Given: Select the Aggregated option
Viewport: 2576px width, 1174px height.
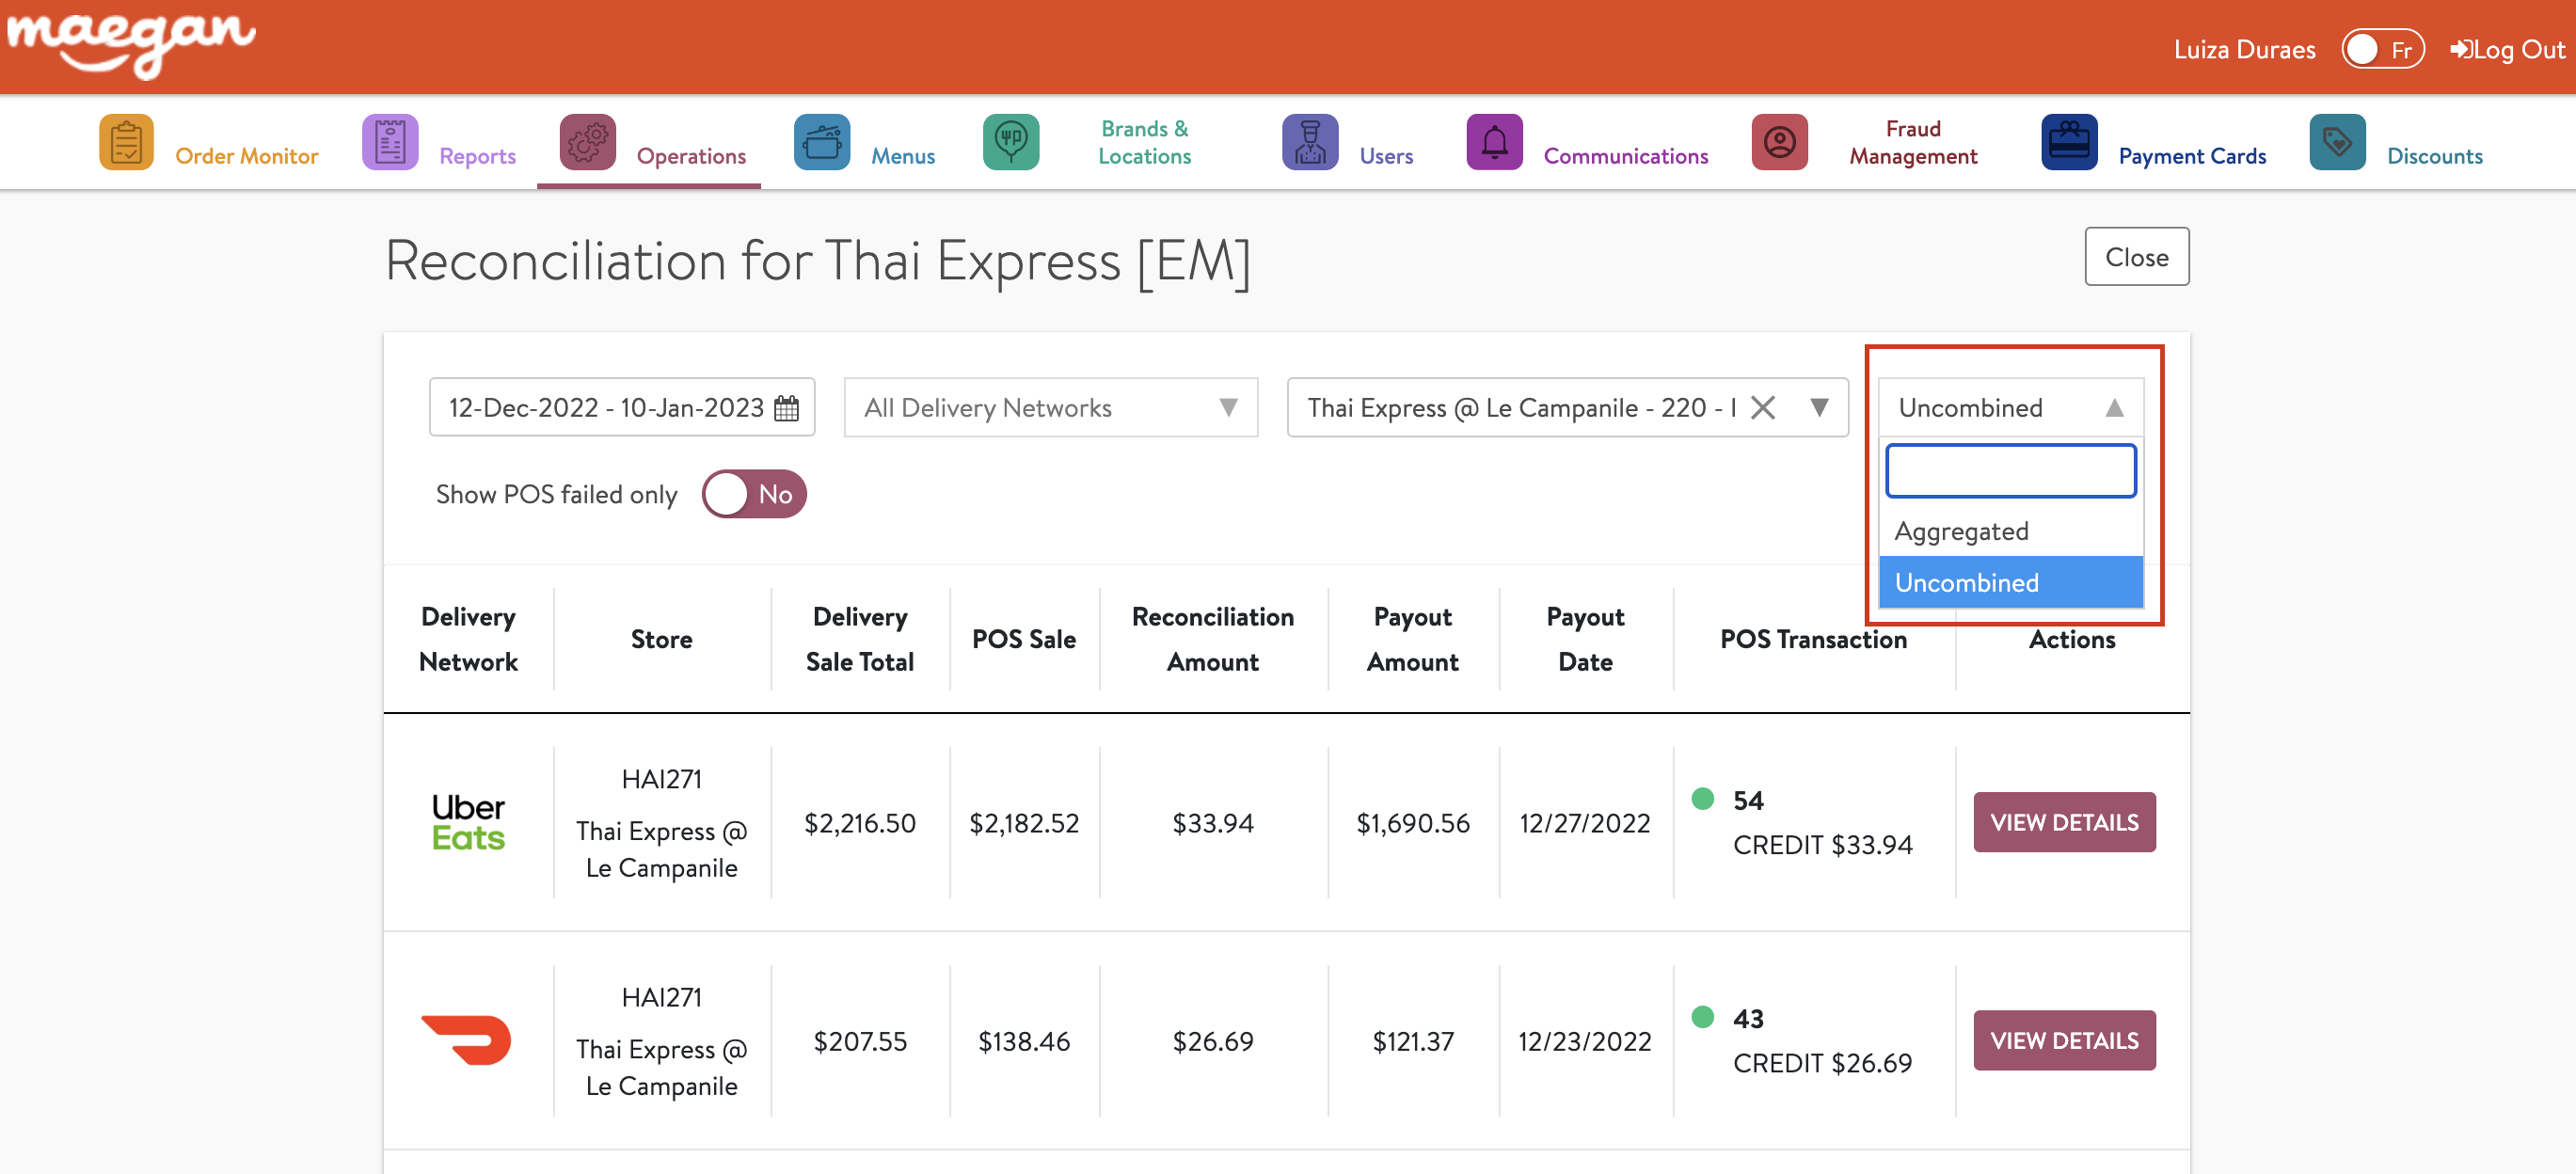Looking at the screenshot, I should (x=1961, y=531).
